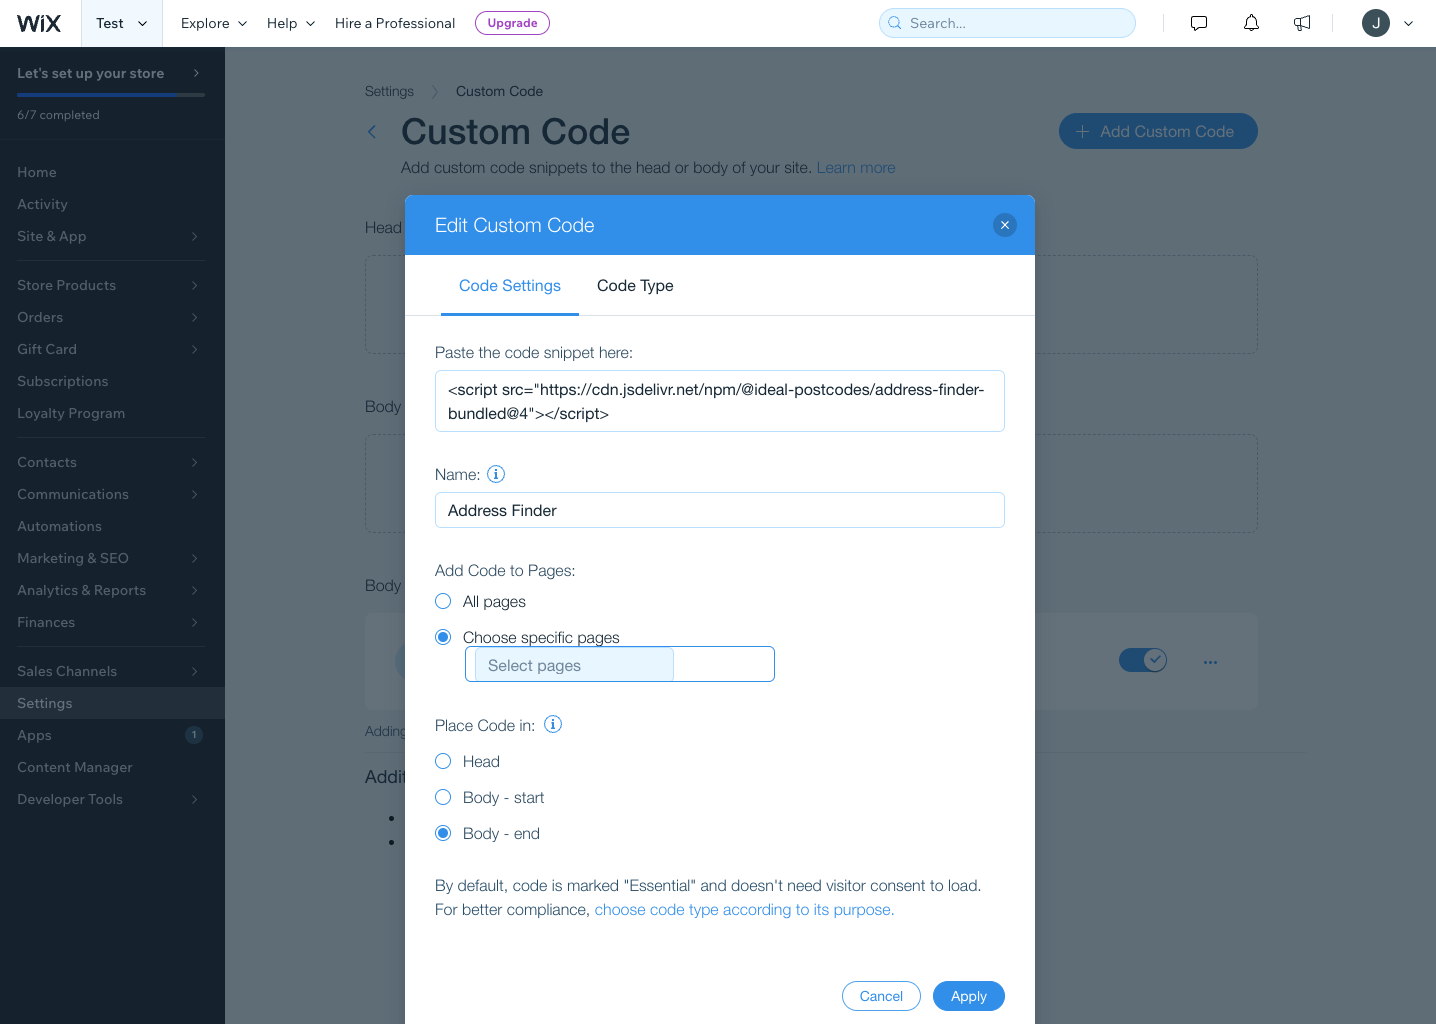Image resolution: width=1436 pixels, height=1024 pixels.
Task: Select the All pages radio button
Action: 443,601
